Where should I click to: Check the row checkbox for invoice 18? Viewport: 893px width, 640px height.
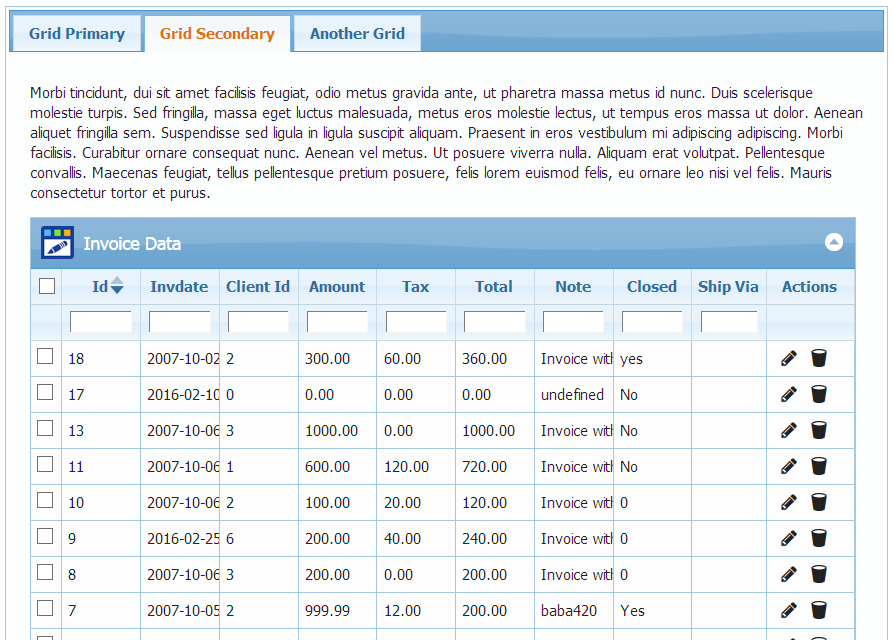pos(45,357)
